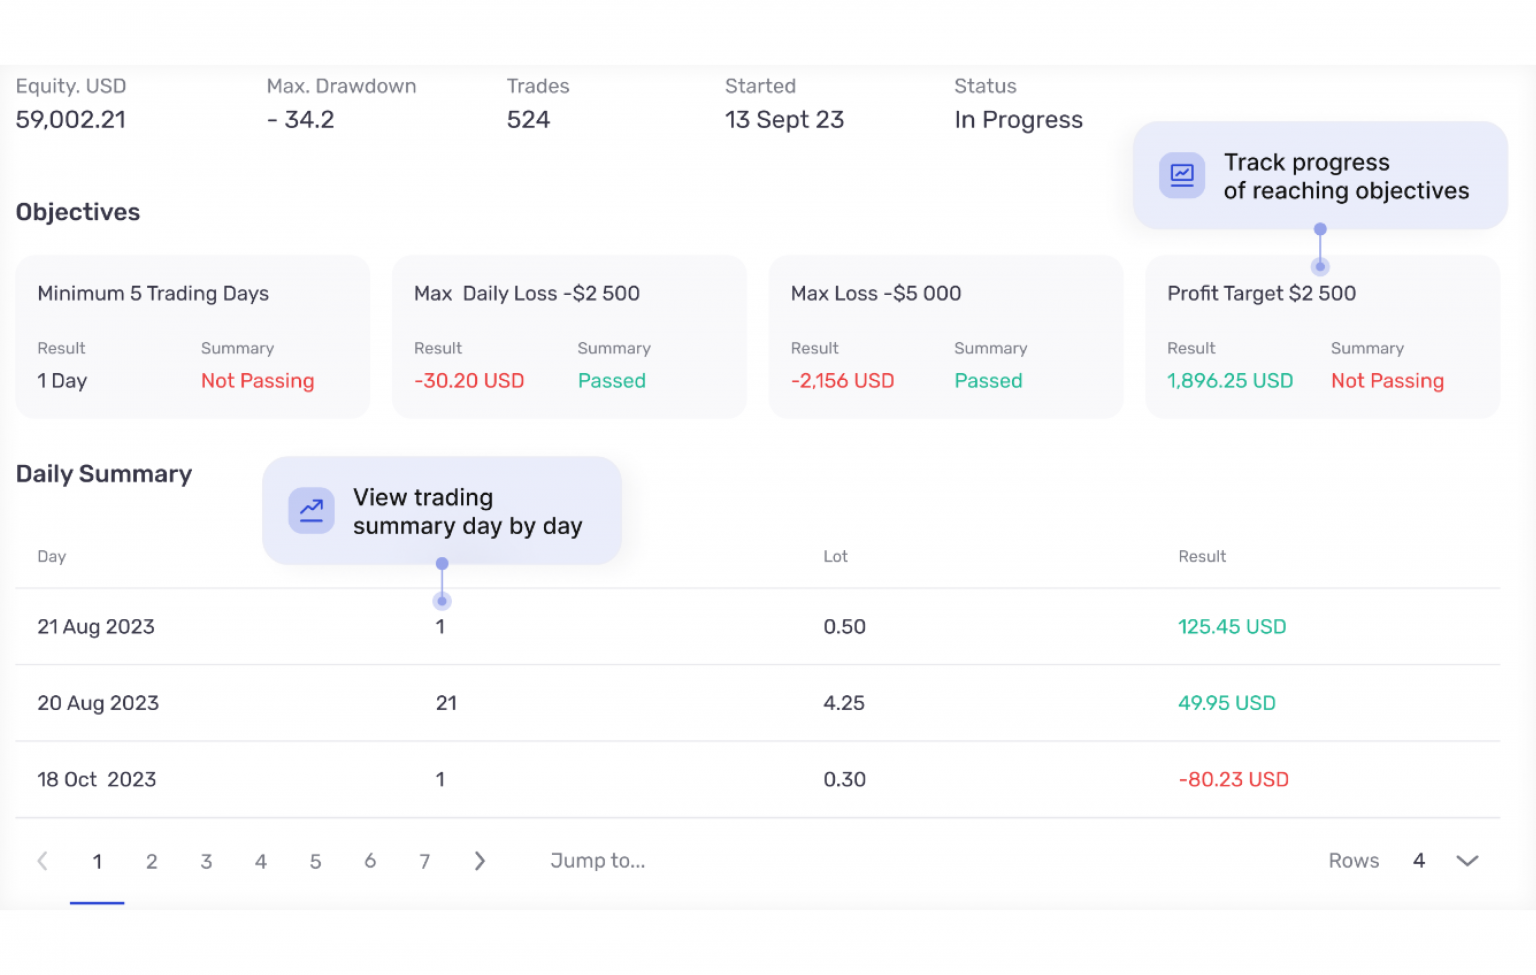This screenshot has height=975, width=1536.
Task: Open the Rows per page dropdown chevron
Action: [x=1467, y=860]
